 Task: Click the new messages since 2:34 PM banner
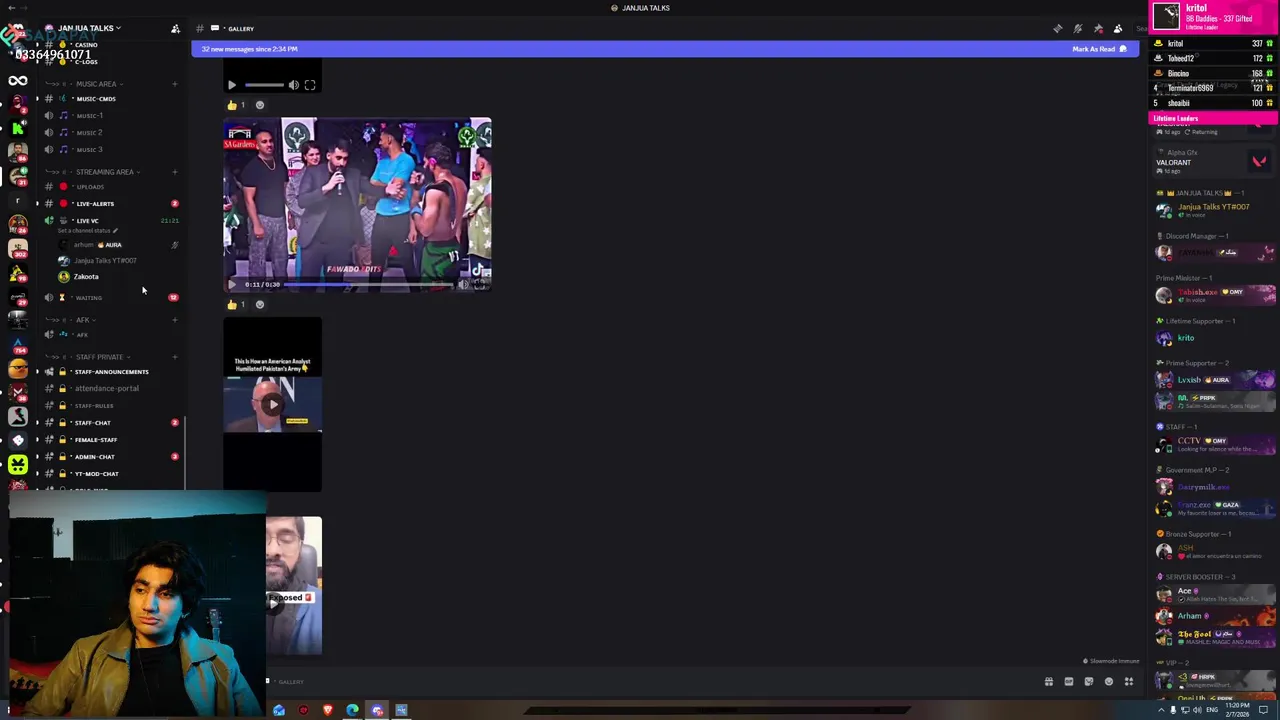(665, 49)
